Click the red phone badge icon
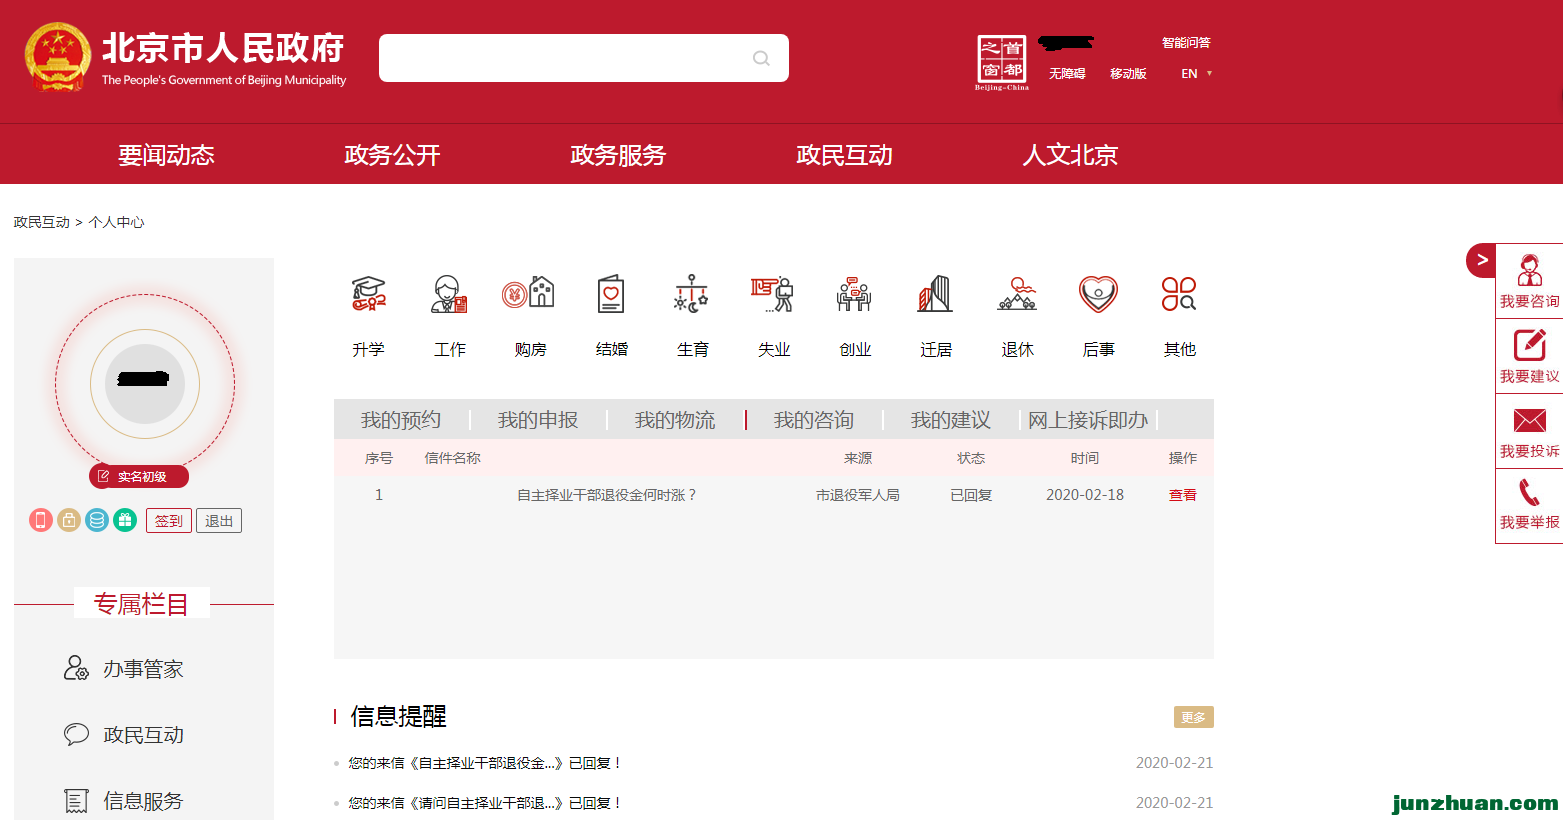Viewport: 1563px width, 820px height. 40,520
